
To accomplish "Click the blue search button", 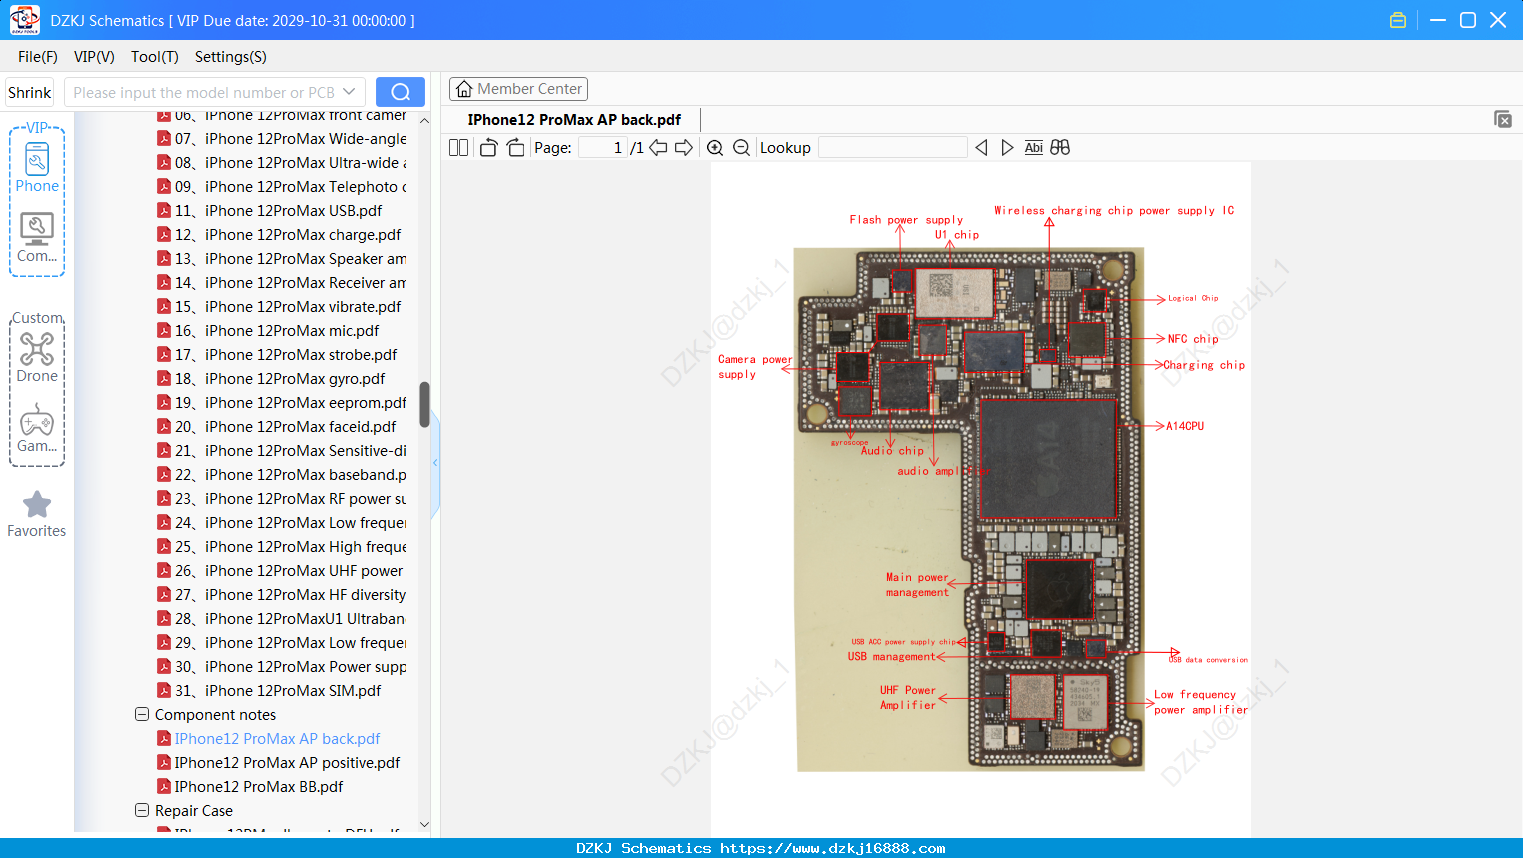I will [400, 92].
